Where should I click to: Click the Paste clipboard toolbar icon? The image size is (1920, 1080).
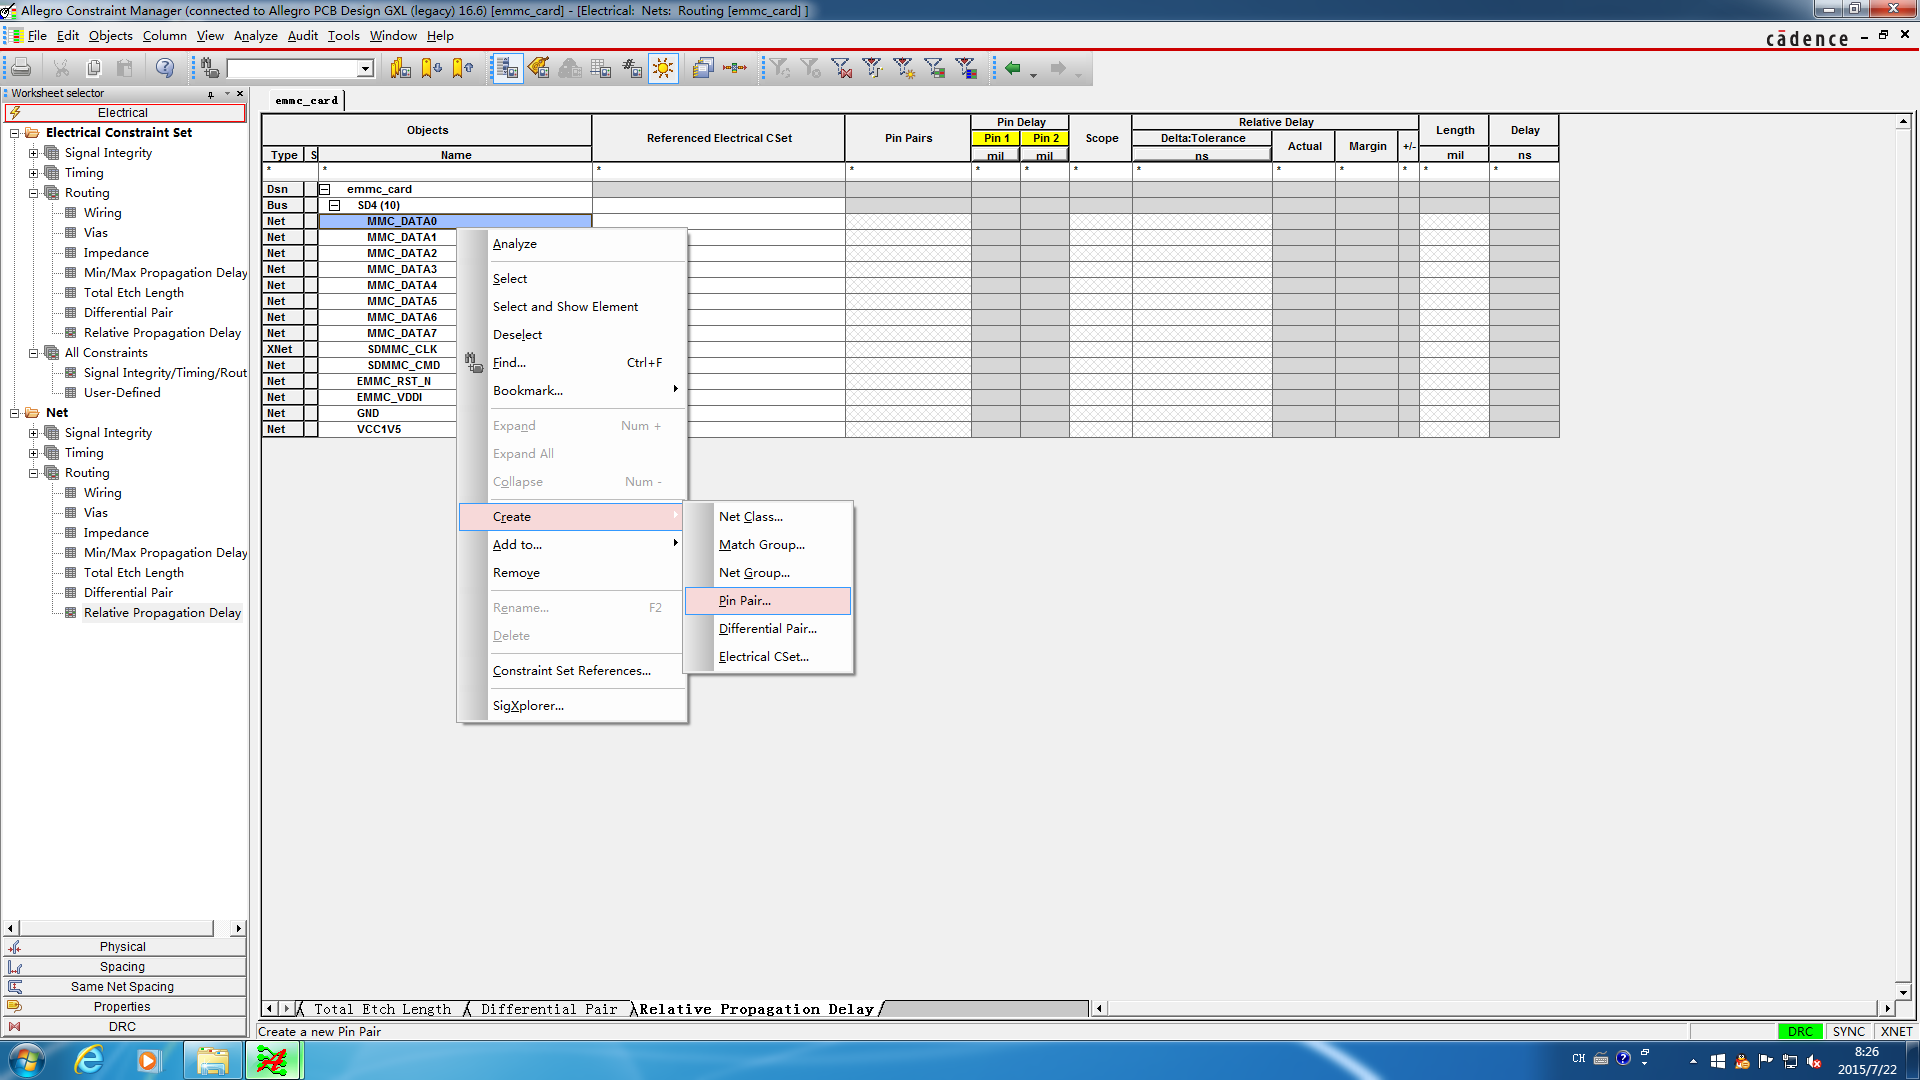pyautogui.click(x=125, y=68)
